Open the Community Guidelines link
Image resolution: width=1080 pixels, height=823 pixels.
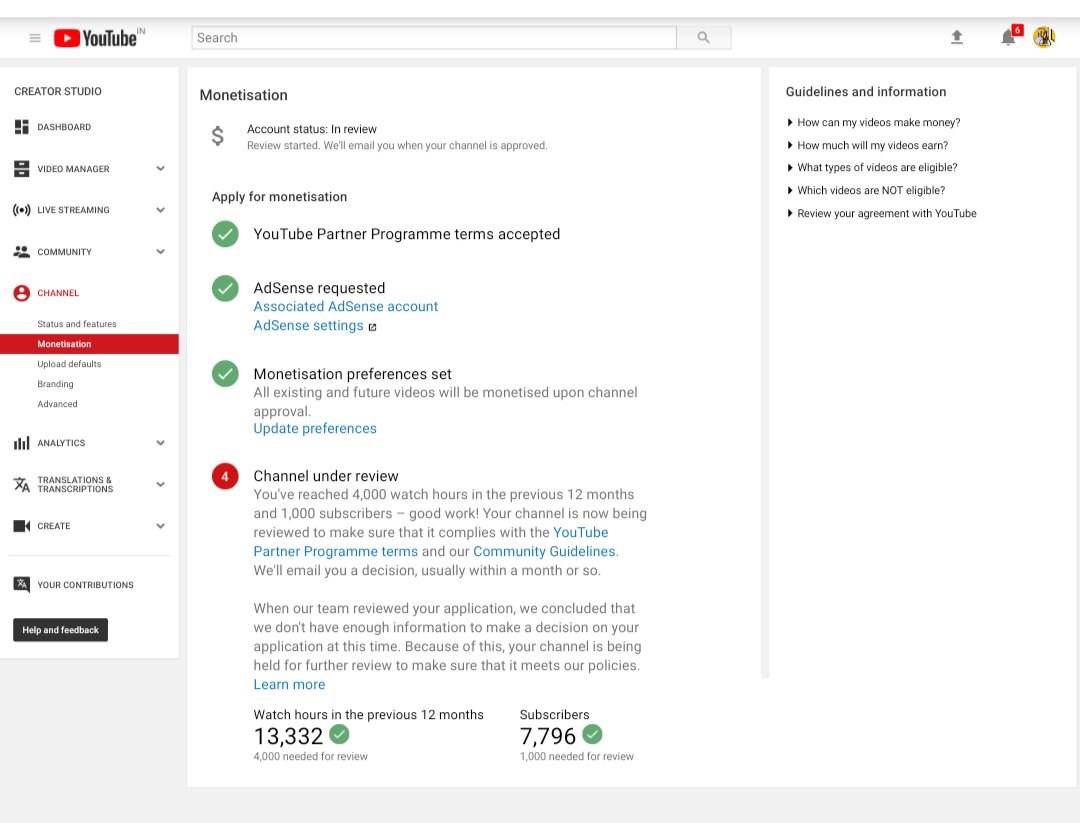[544, 552]
